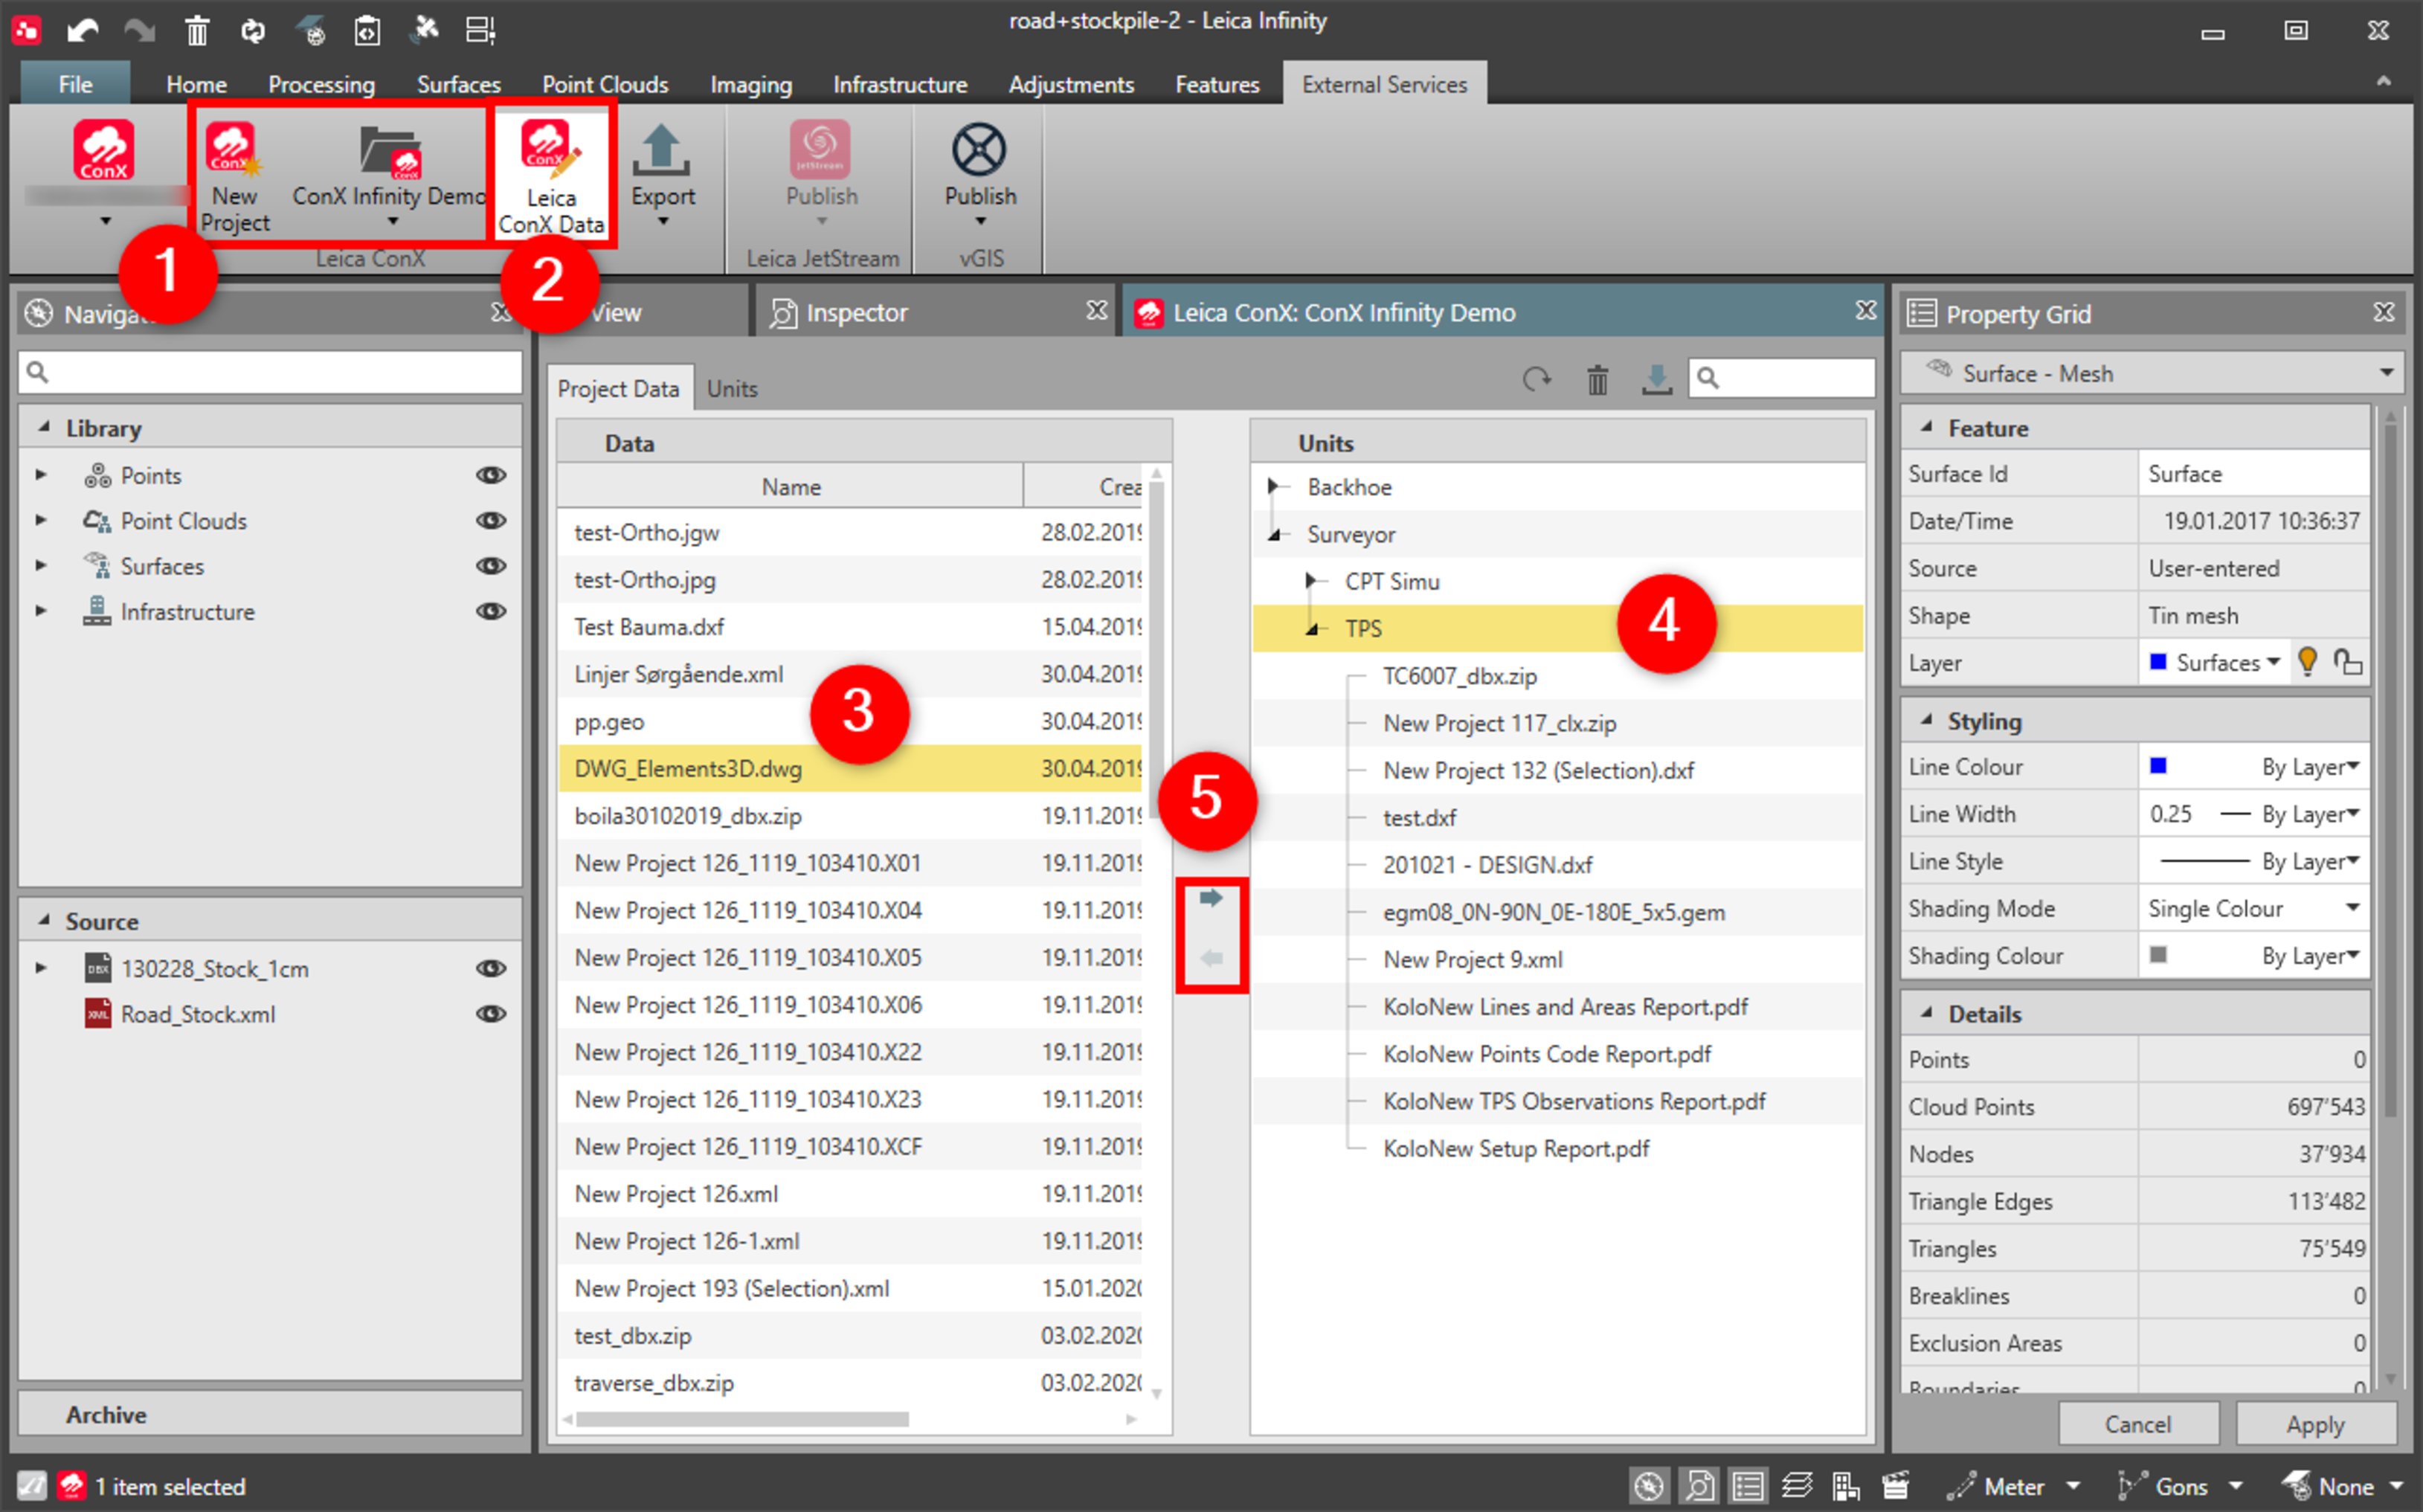2423x1512 pixels.
Task: Click the navigator compass icon in status bar
Action: pos(1649,1486)
